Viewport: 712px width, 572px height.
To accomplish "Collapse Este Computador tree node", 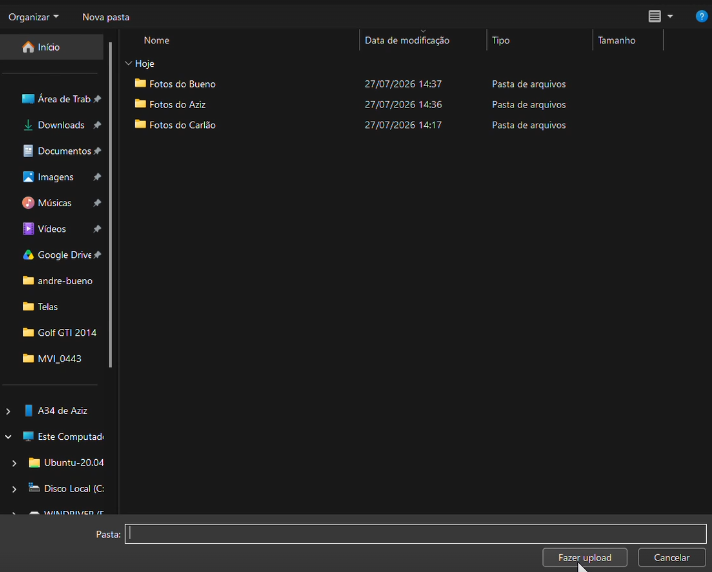I will pyautogui.click(x=8, y=437).
